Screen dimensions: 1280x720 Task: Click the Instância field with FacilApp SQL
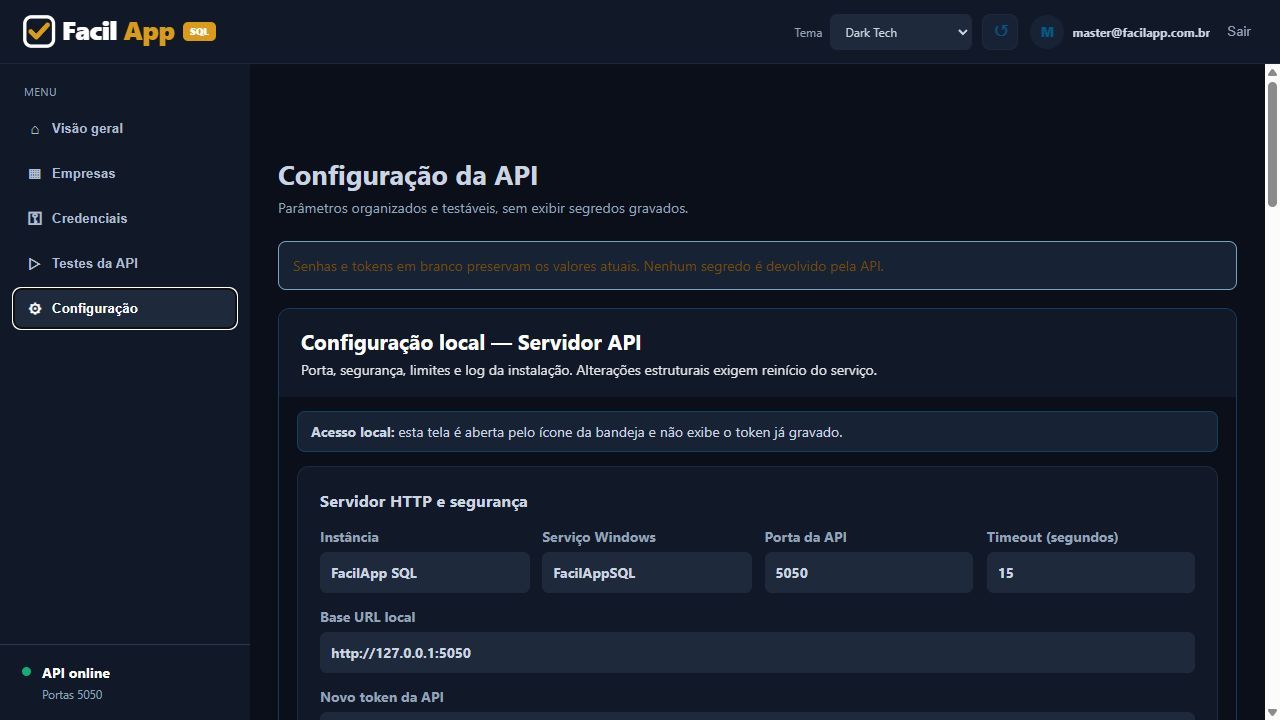(425, 573)
